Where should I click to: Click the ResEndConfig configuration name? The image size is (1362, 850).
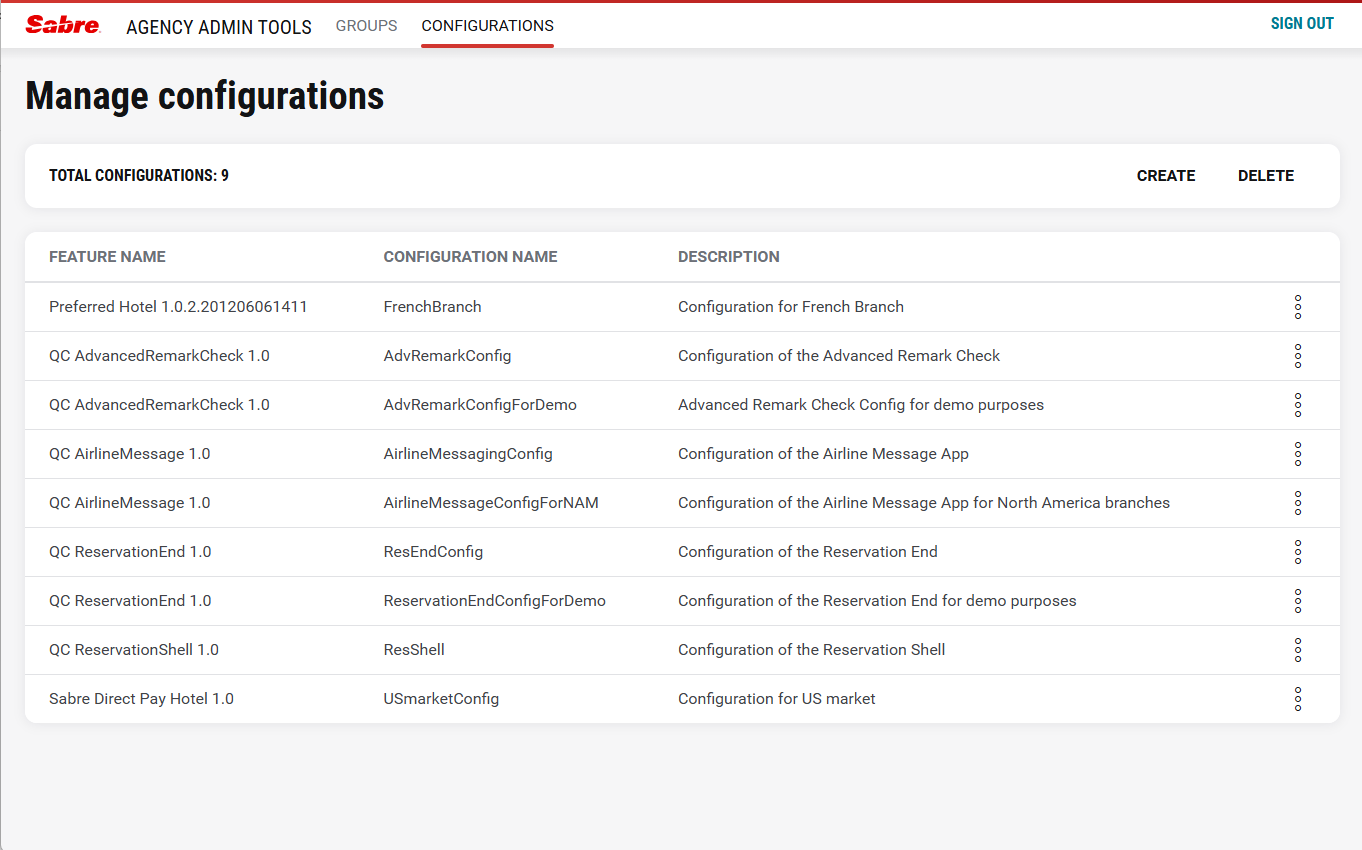[434, 552]
